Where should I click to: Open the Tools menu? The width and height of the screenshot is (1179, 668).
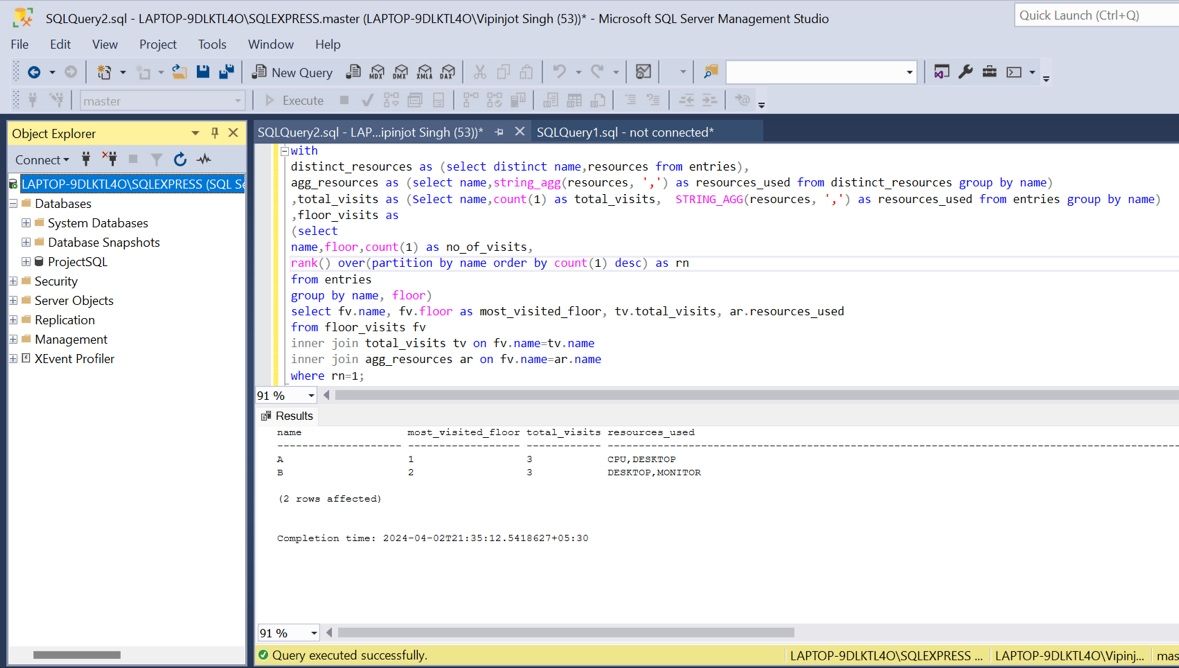pyautogui.click(x=212, y=44)
